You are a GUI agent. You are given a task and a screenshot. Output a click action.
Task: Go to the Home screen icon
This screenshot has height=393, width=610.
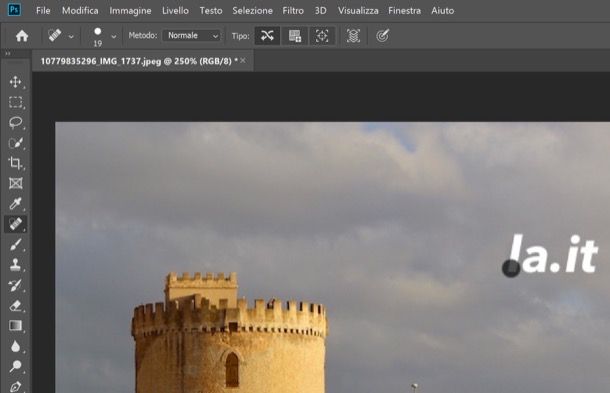[22, 36]
